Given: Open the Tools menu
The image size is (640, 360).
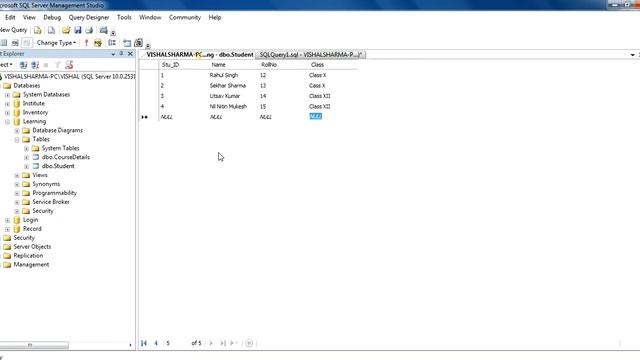Looking at the screenshot, I should click(124, 18).
